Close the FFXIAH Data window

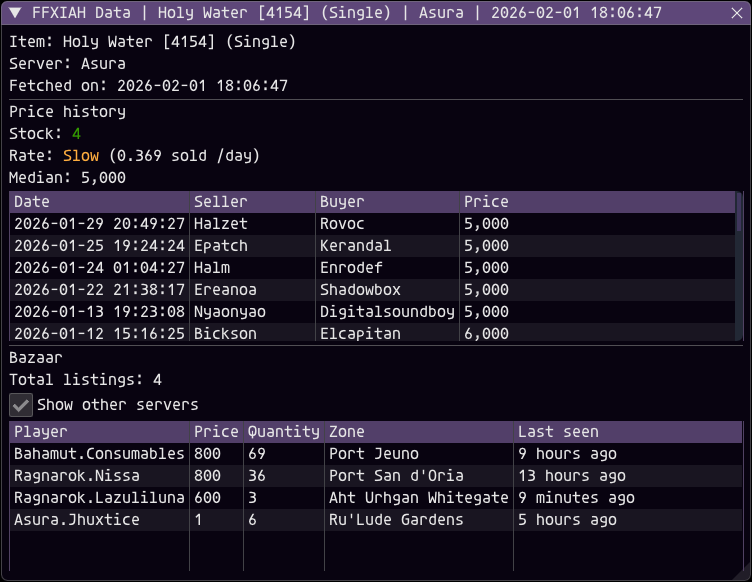737,13
